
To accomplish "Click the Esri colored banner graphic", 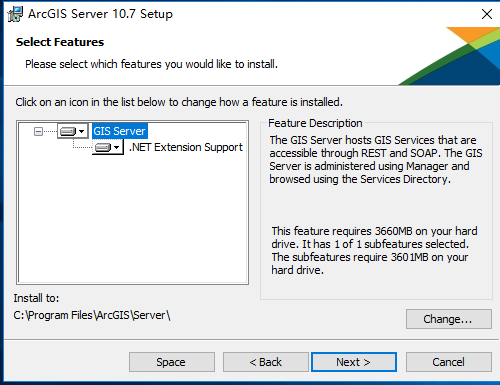I will 449,56.
